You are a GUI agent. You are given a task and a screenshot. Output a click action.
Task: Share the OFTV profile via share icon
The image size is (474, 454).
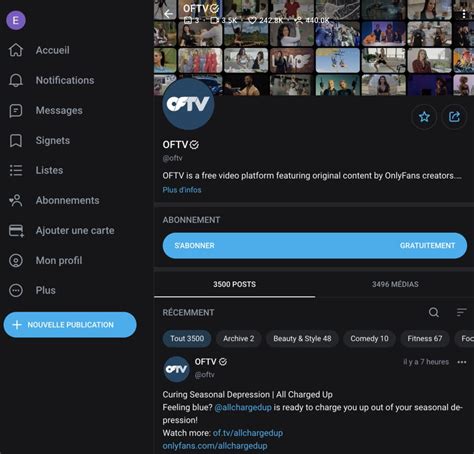(x=454, y=117)
